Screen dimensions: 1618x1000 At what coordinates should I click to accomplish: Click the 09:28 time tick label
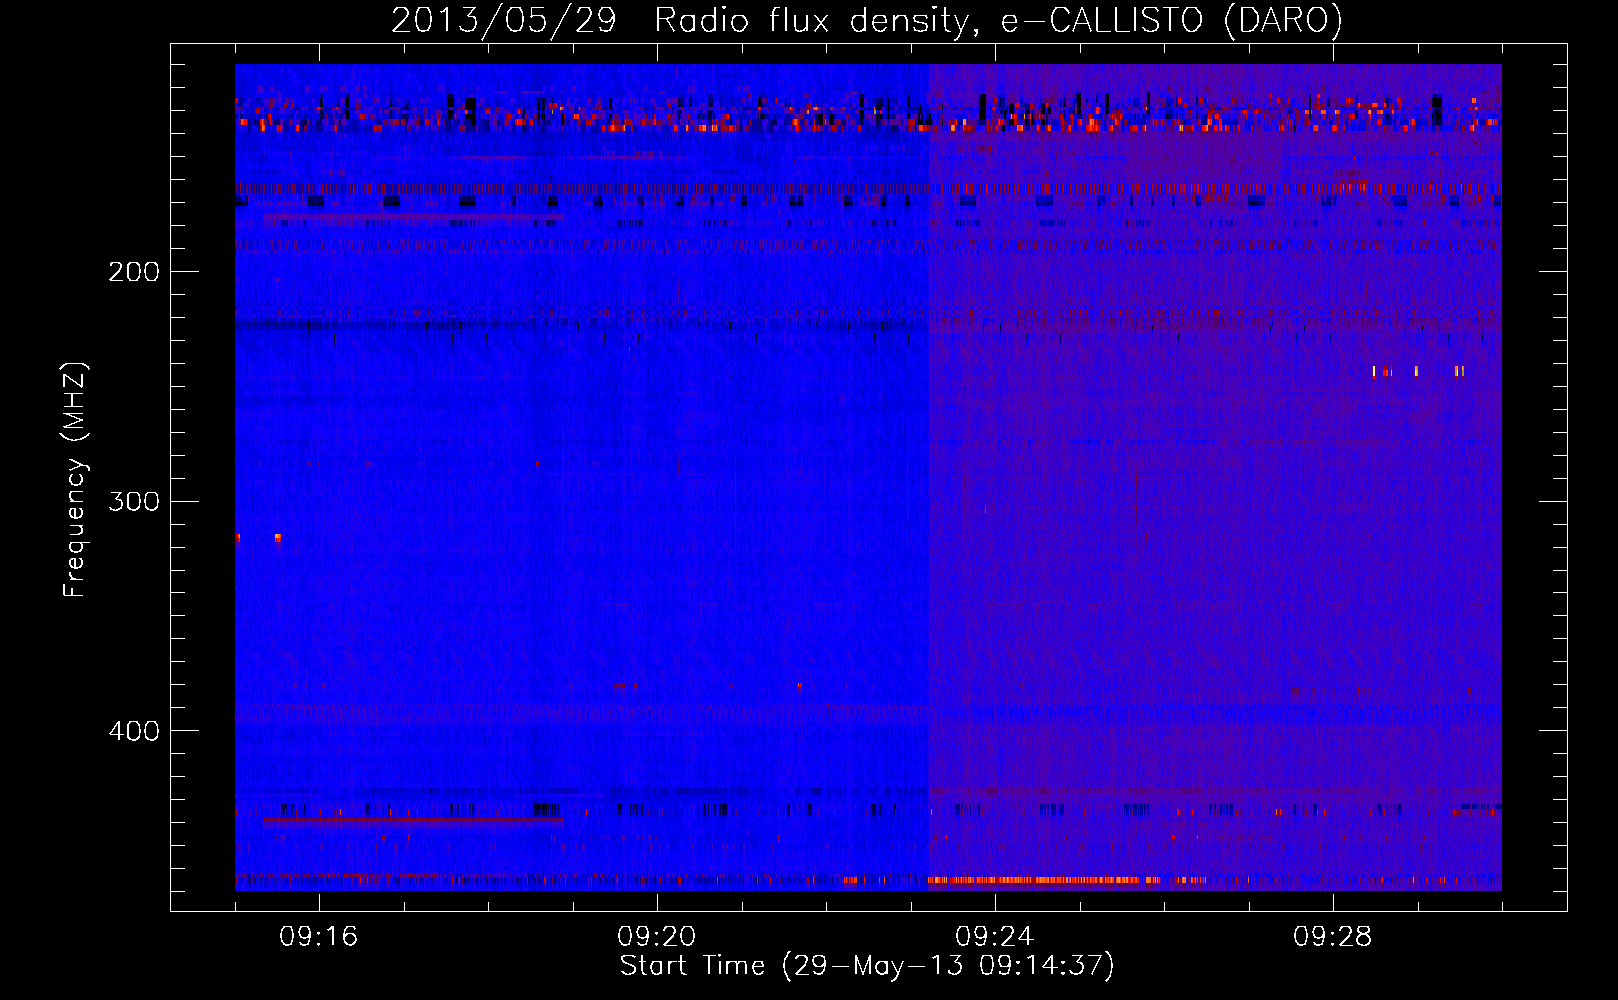[1333, 937]
